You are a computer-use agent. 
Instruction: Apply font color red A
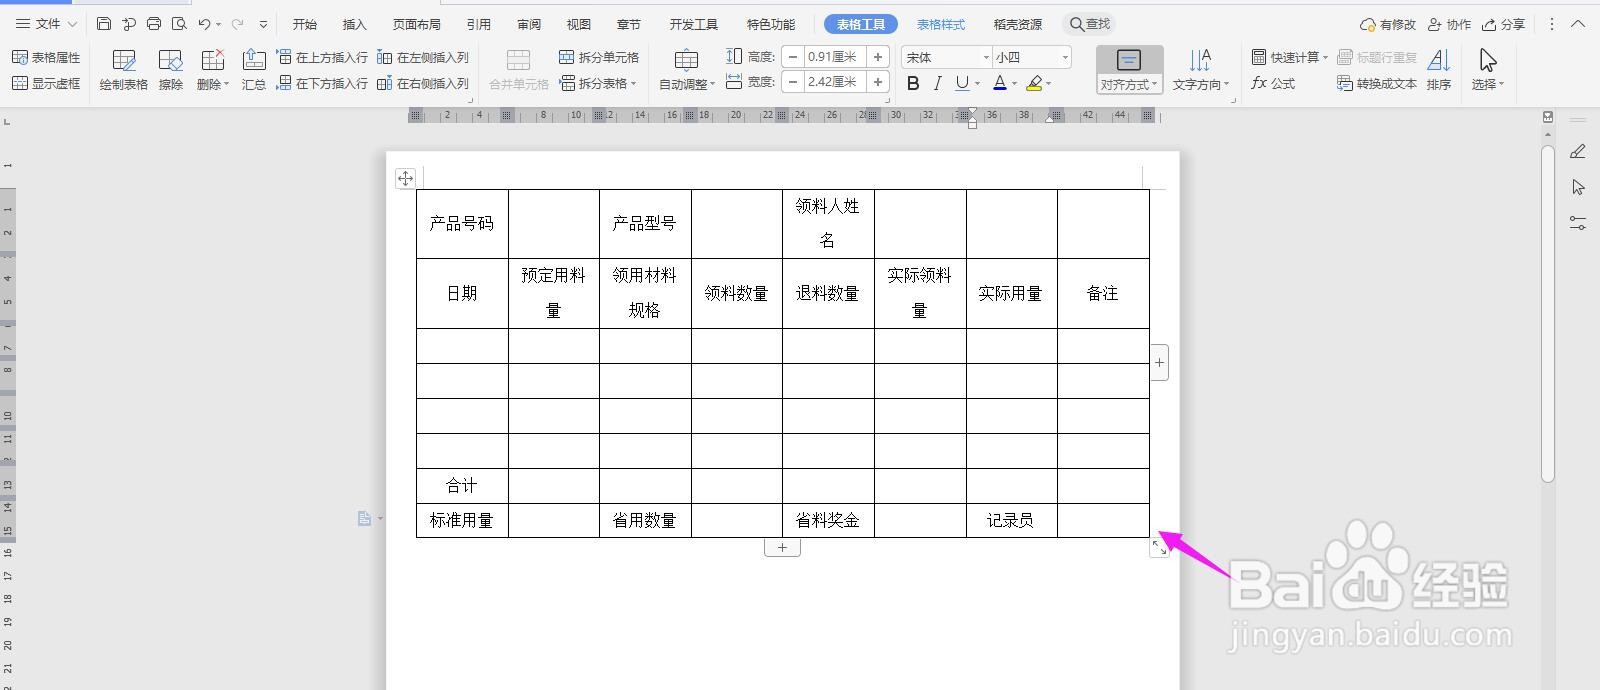point(999,84)
